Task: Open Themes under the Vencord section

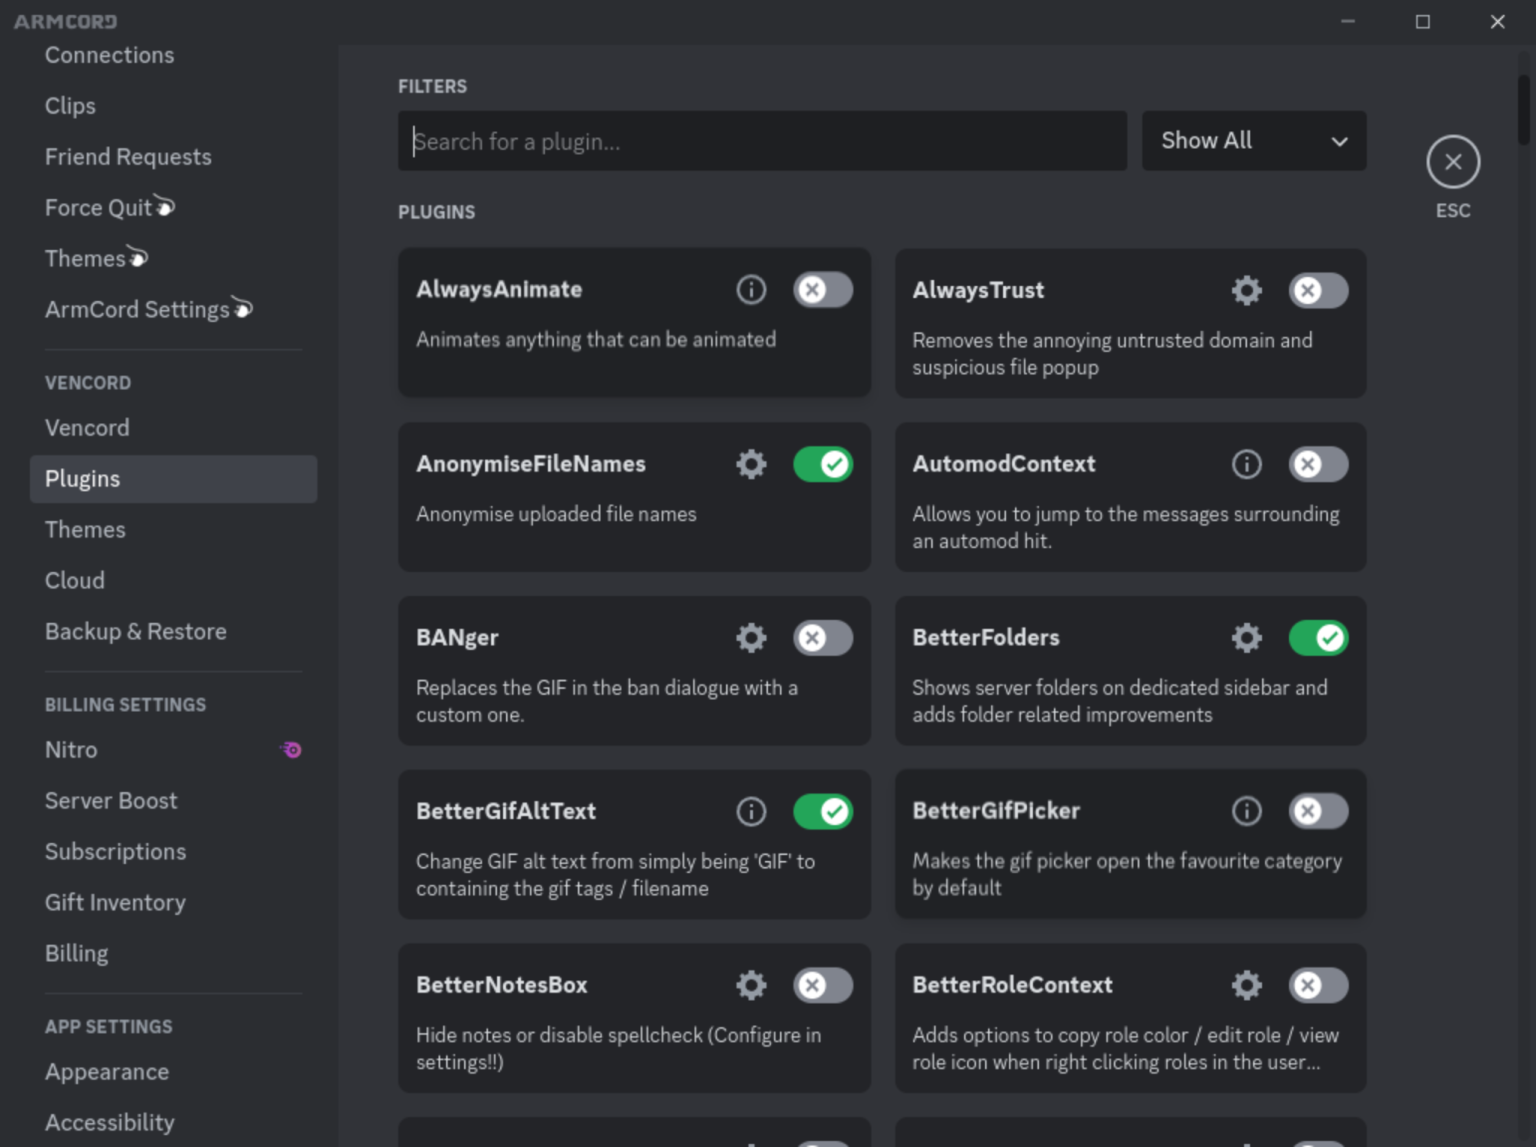Action: (x=85, y=529)
